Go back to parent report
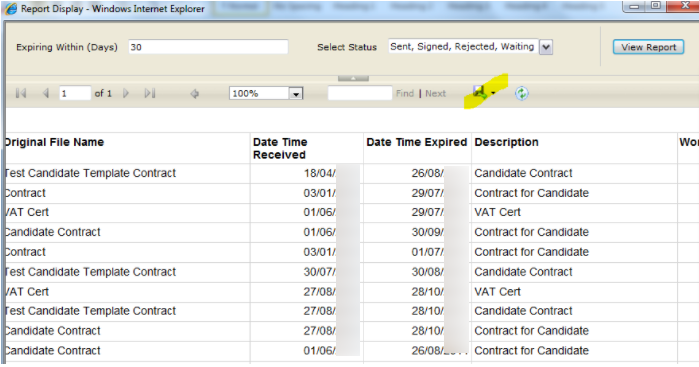The width and height of the screenshot is (699, 367). 194,94
